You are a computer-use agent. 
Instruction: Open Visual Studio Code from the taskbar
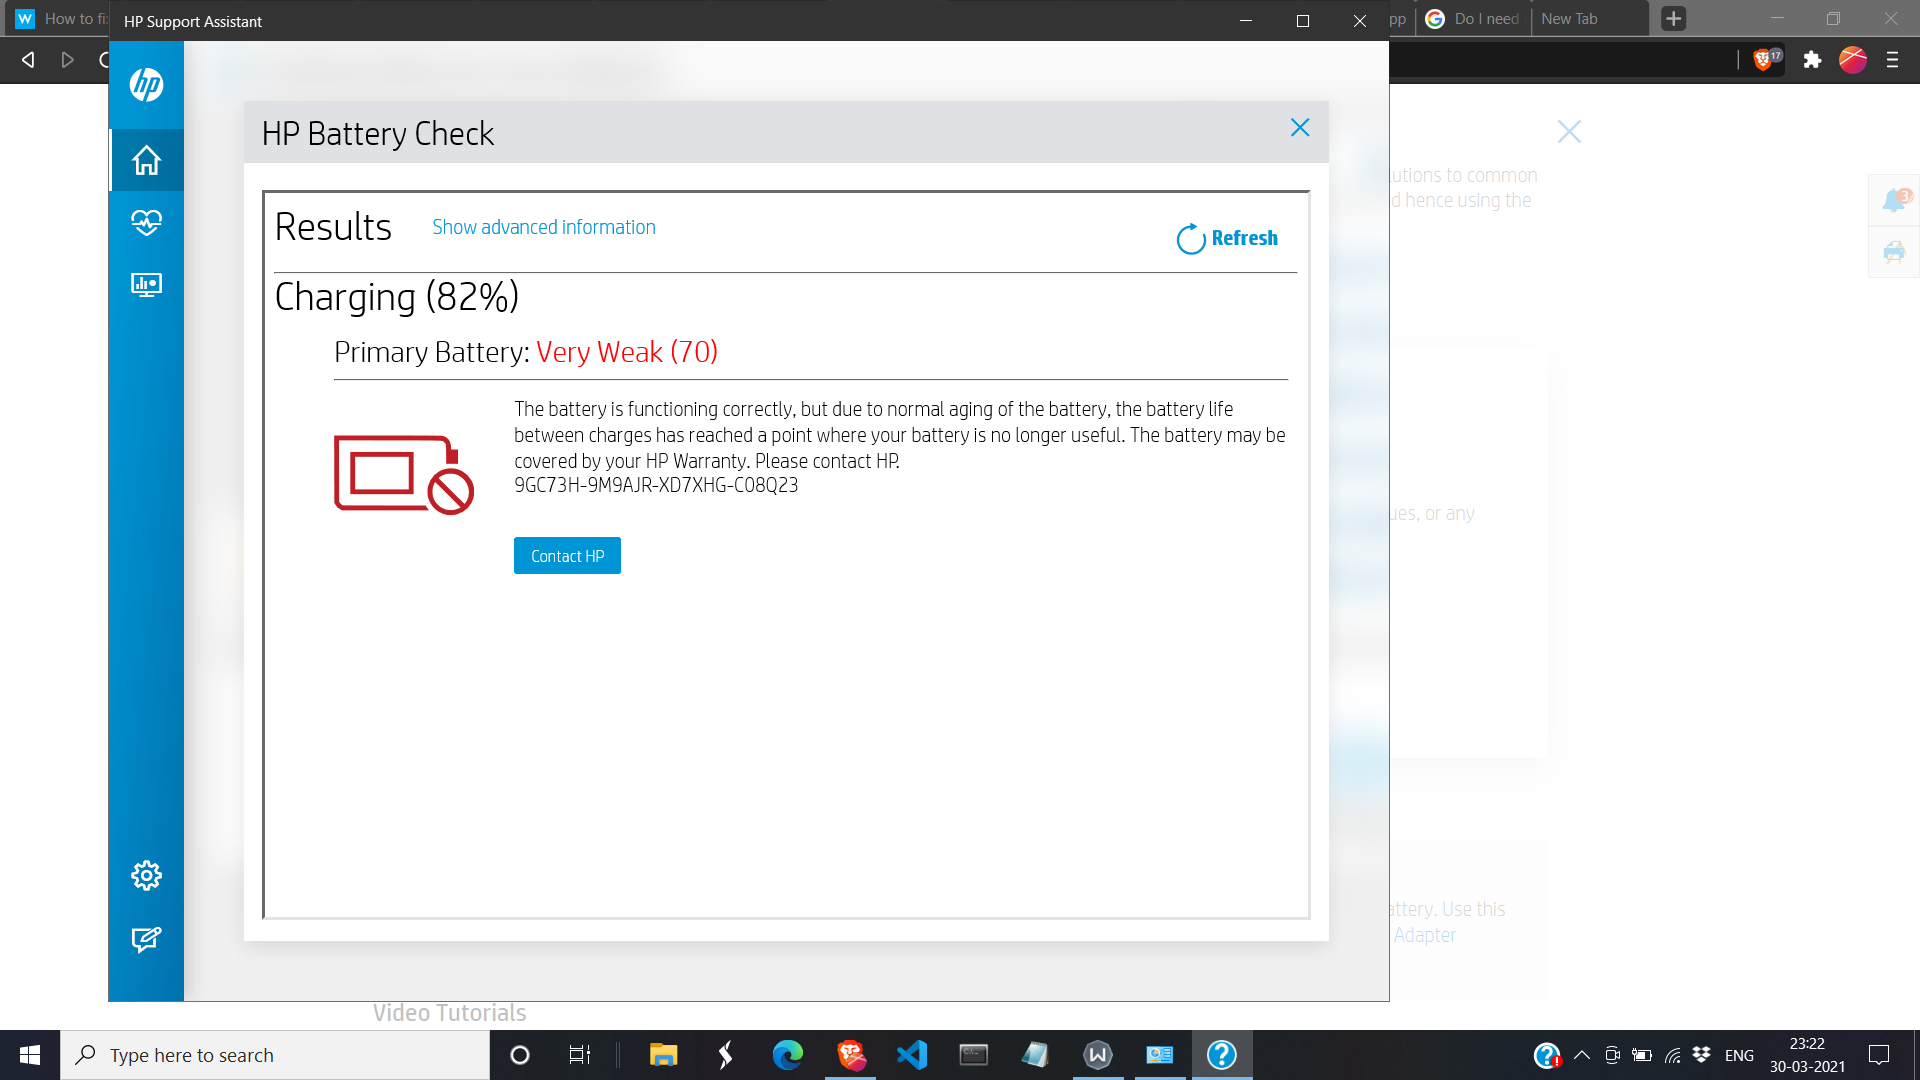pyautogui.click(x=911, y=1055)
